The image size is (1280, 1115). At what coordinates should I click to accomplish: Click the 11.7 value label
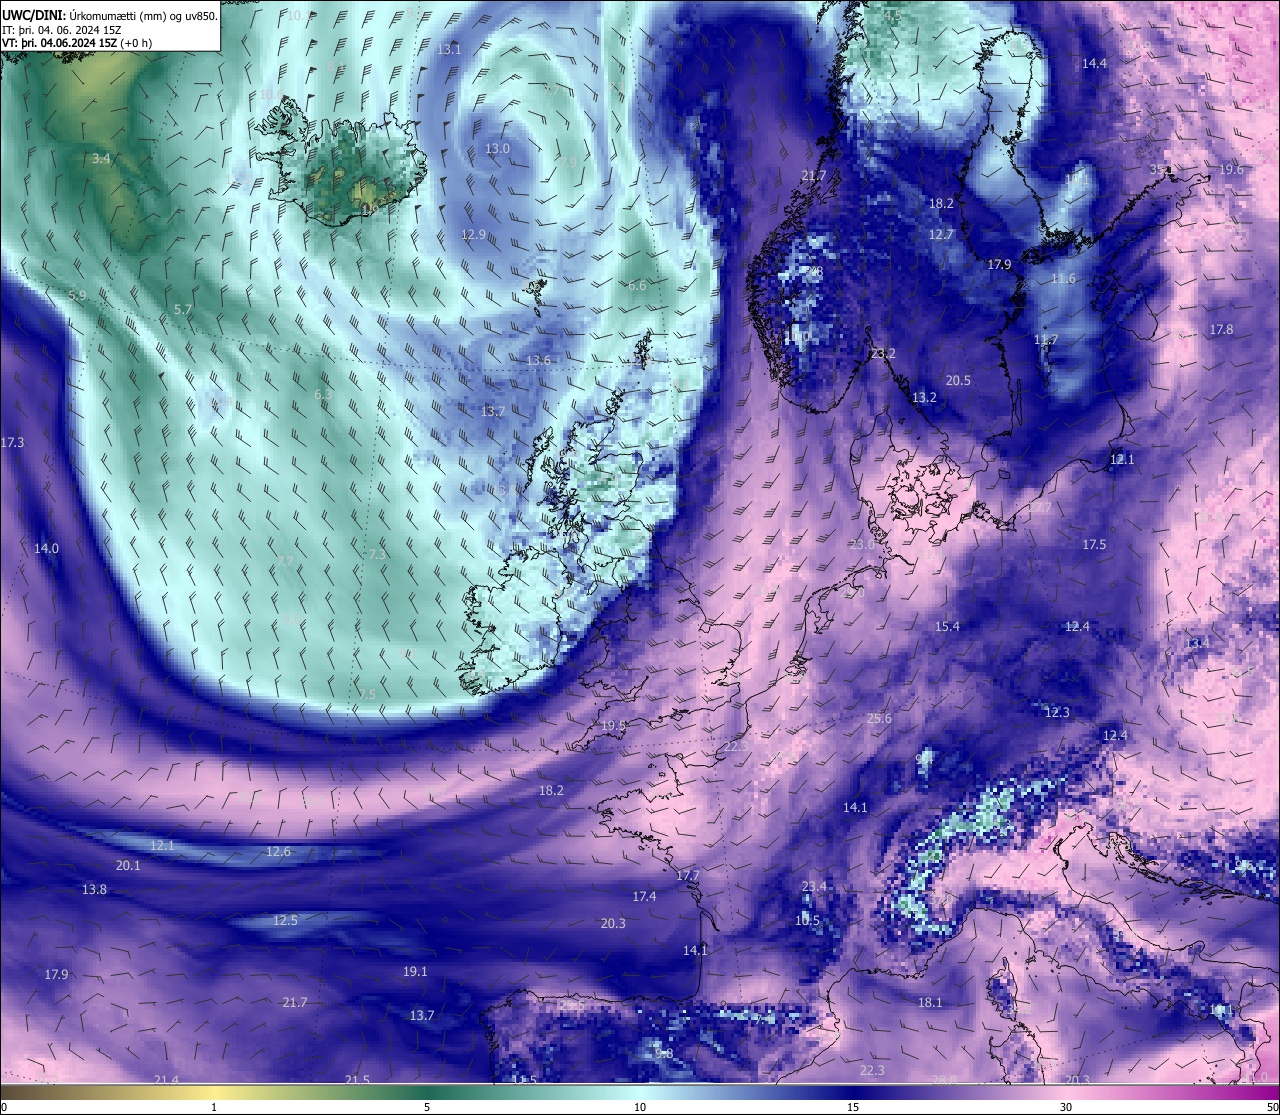(x=1045, y=340)
